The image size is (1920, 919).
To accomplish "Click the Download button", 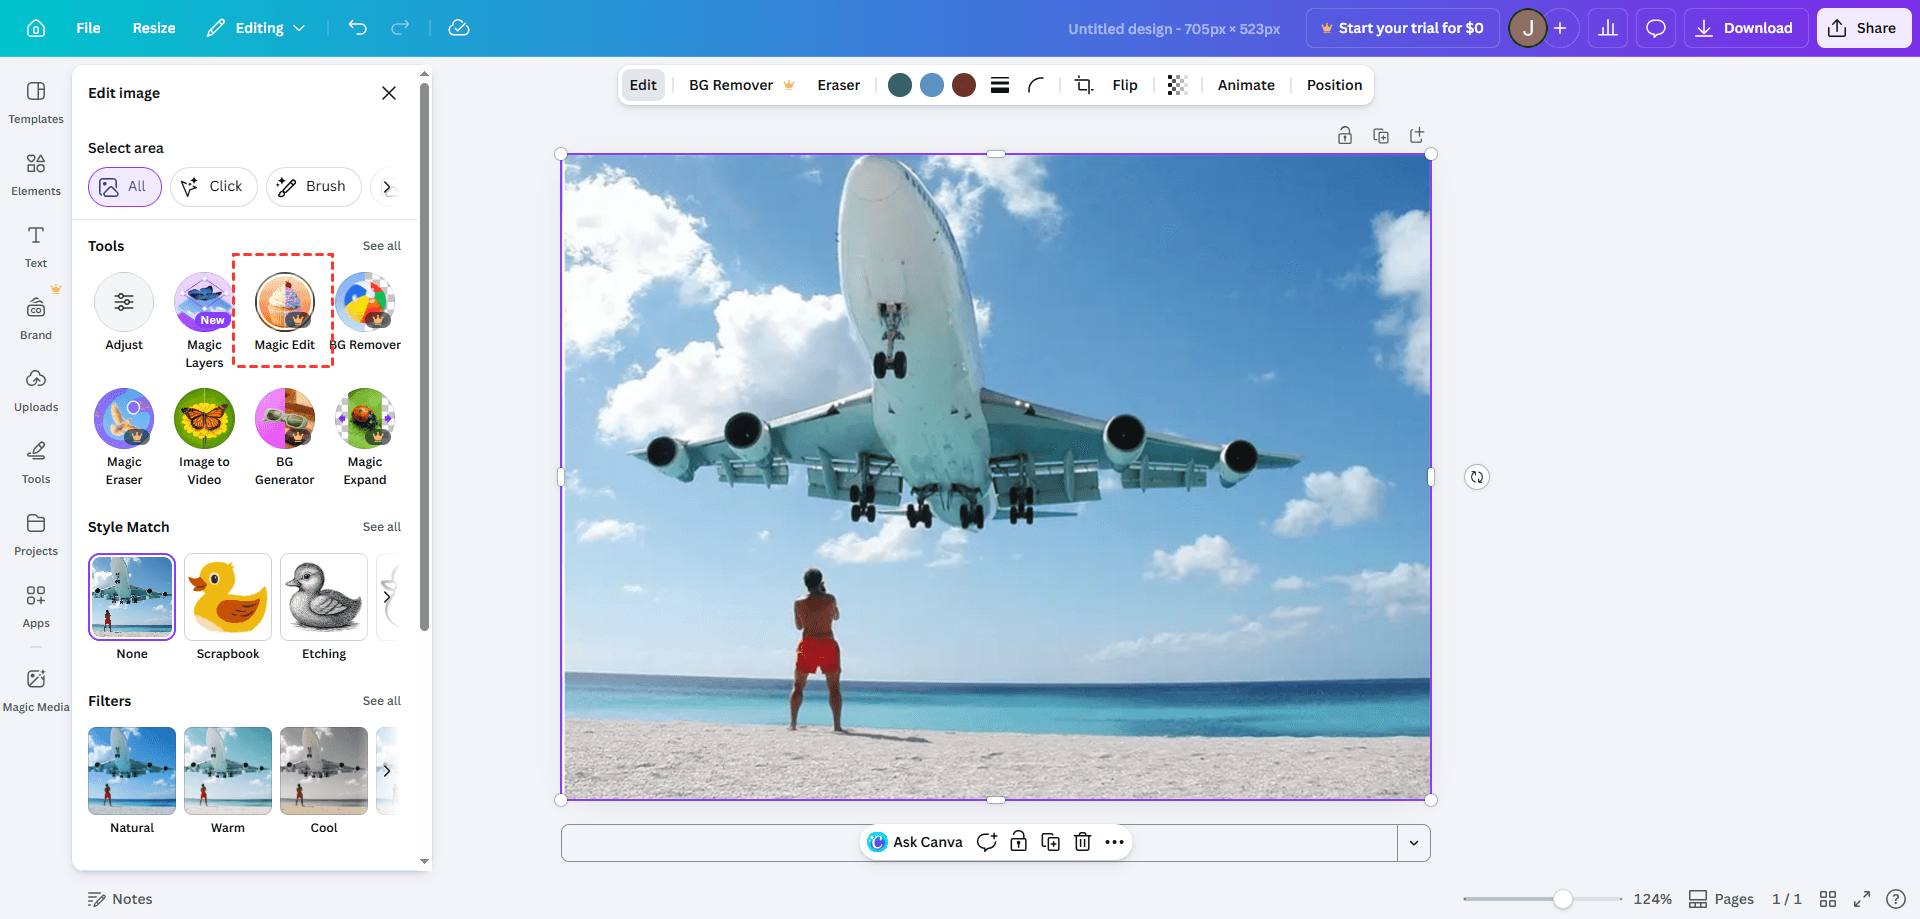I will (x=1745, y=28).
